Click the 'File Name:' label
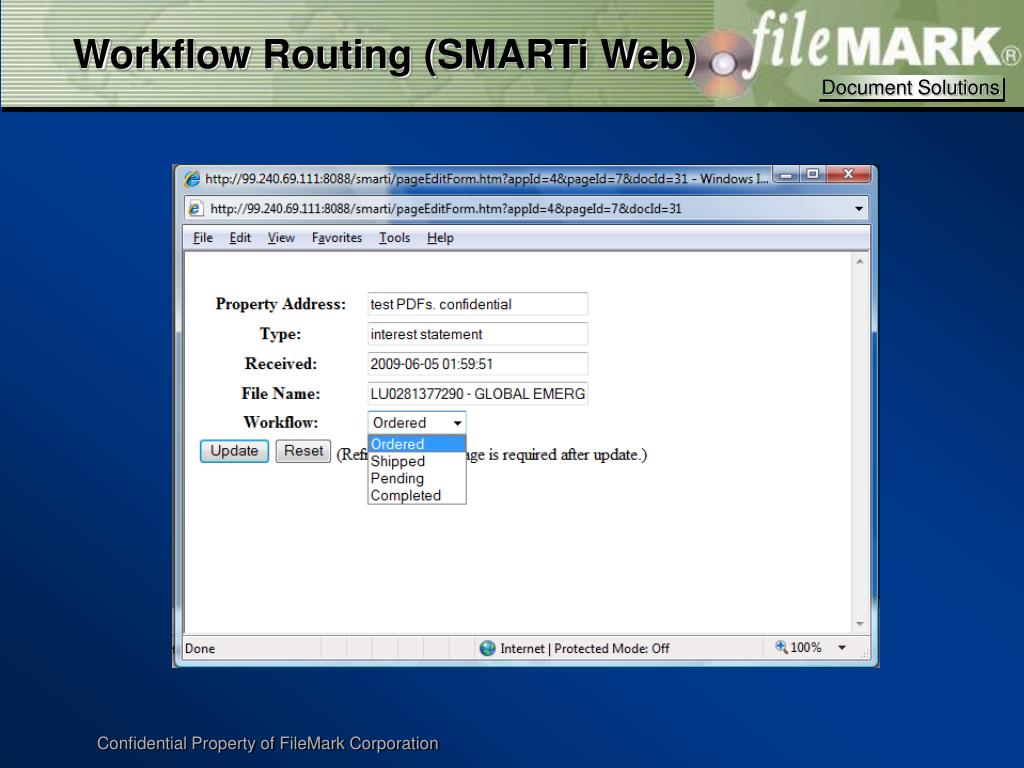 (281, 394)
